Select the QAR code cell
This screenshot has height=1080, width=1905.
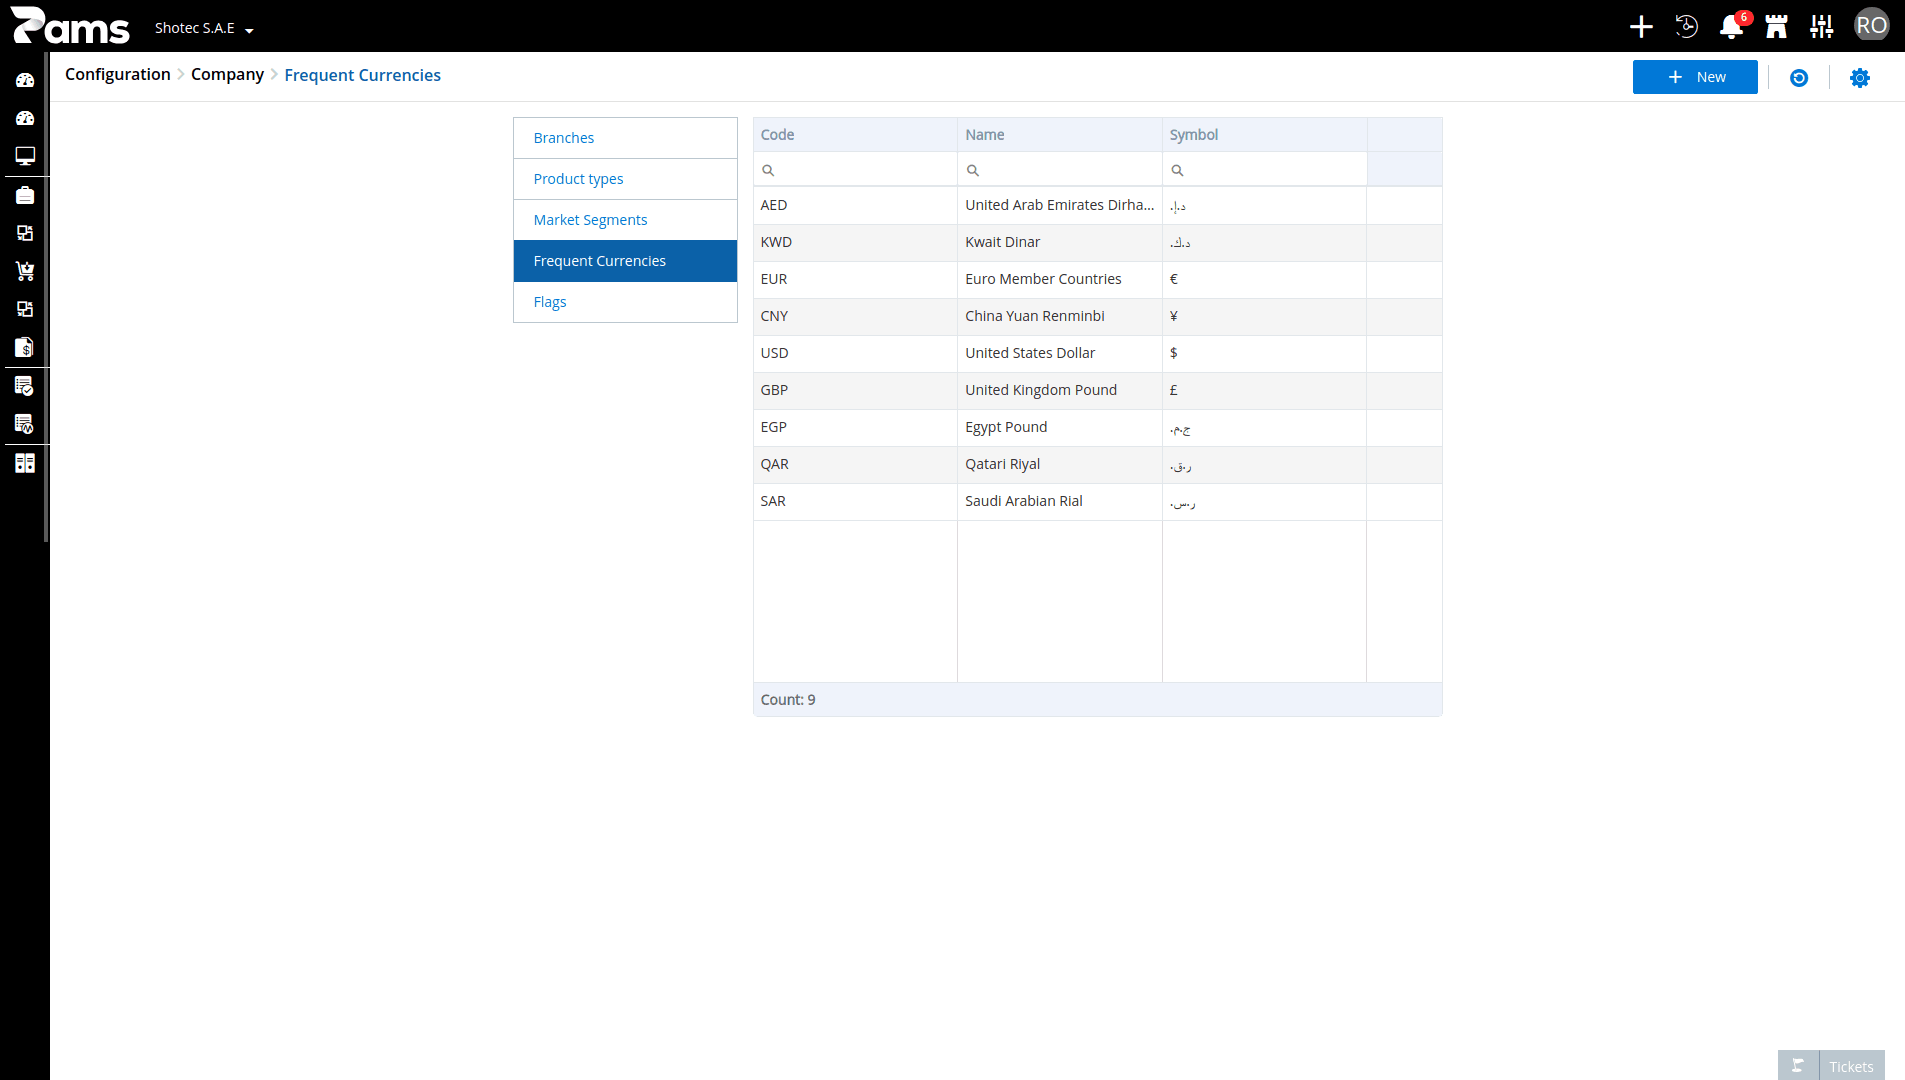pos(855,464)
